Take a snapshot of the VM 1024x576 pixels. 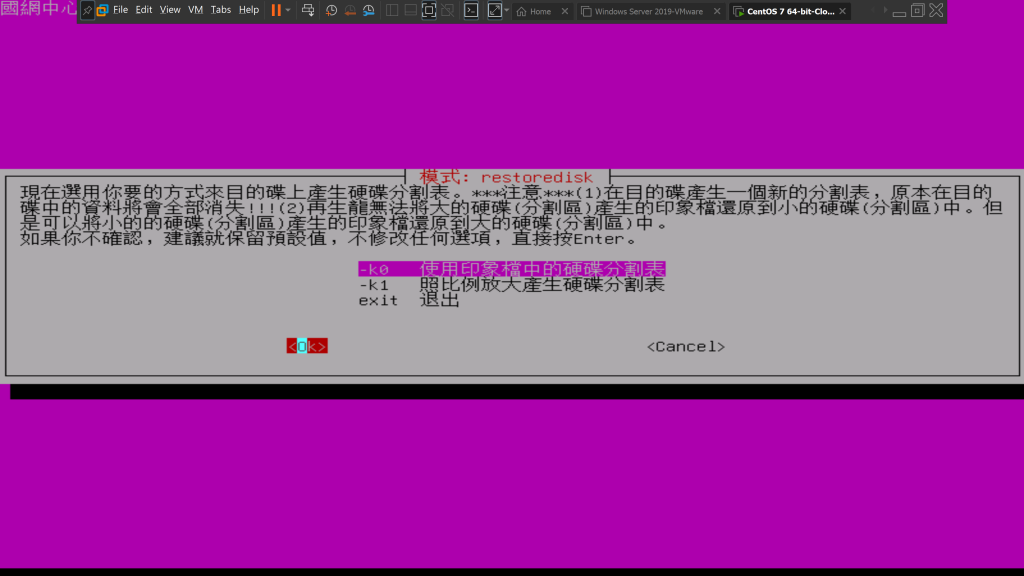click(331, 10)
